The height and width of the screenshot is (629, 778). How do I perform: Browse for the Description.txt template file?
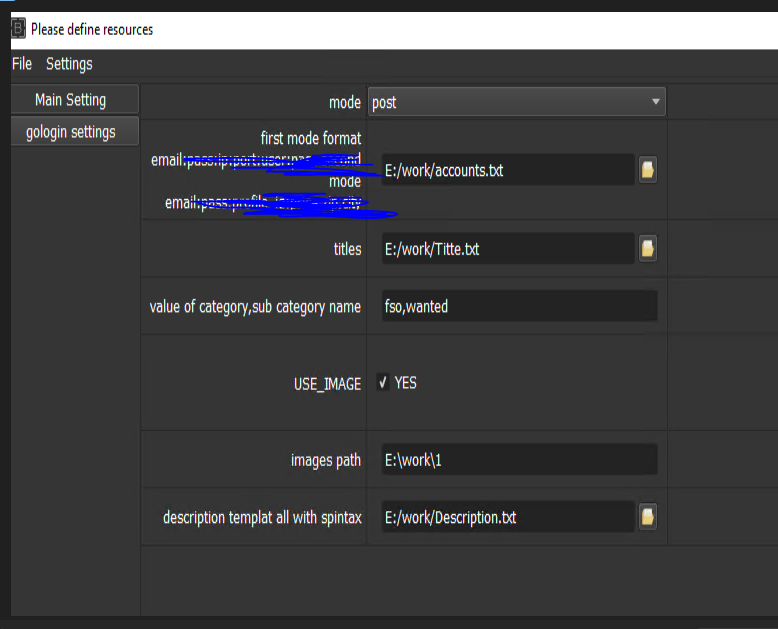click(x=648, y=517)
